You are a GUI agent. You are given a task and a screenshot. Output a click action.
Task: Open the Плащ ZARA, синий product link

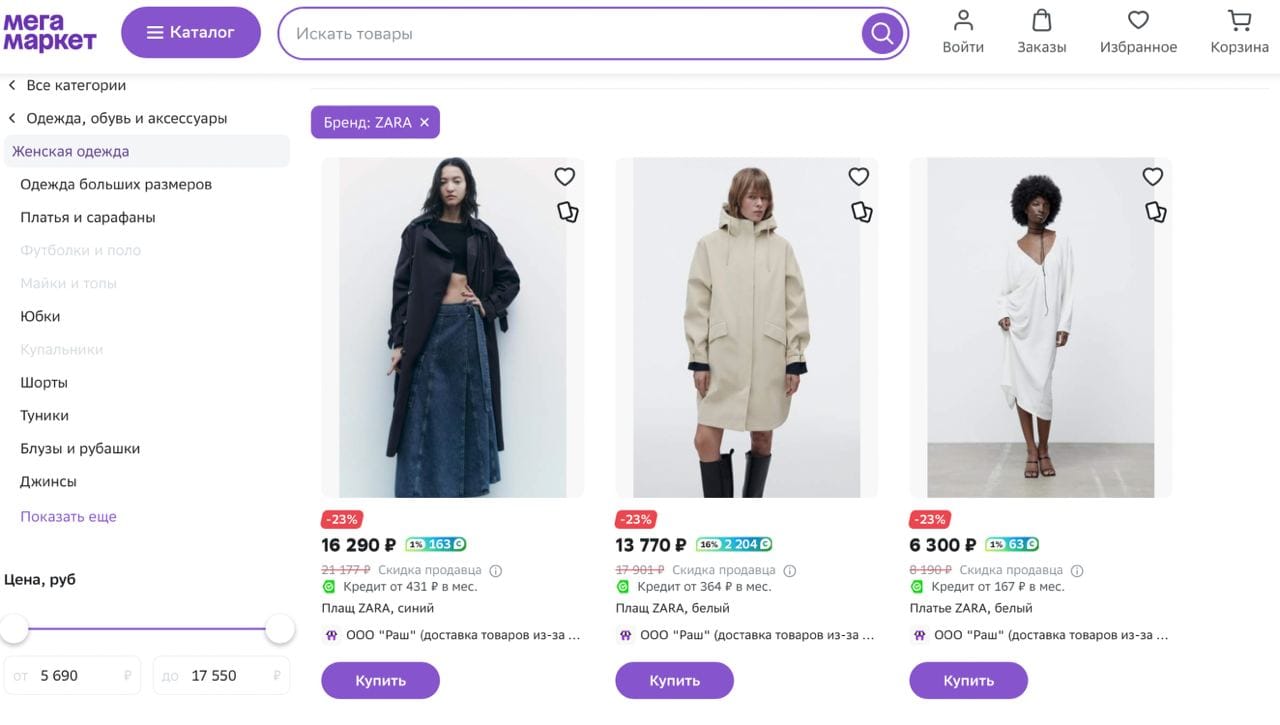379,608
